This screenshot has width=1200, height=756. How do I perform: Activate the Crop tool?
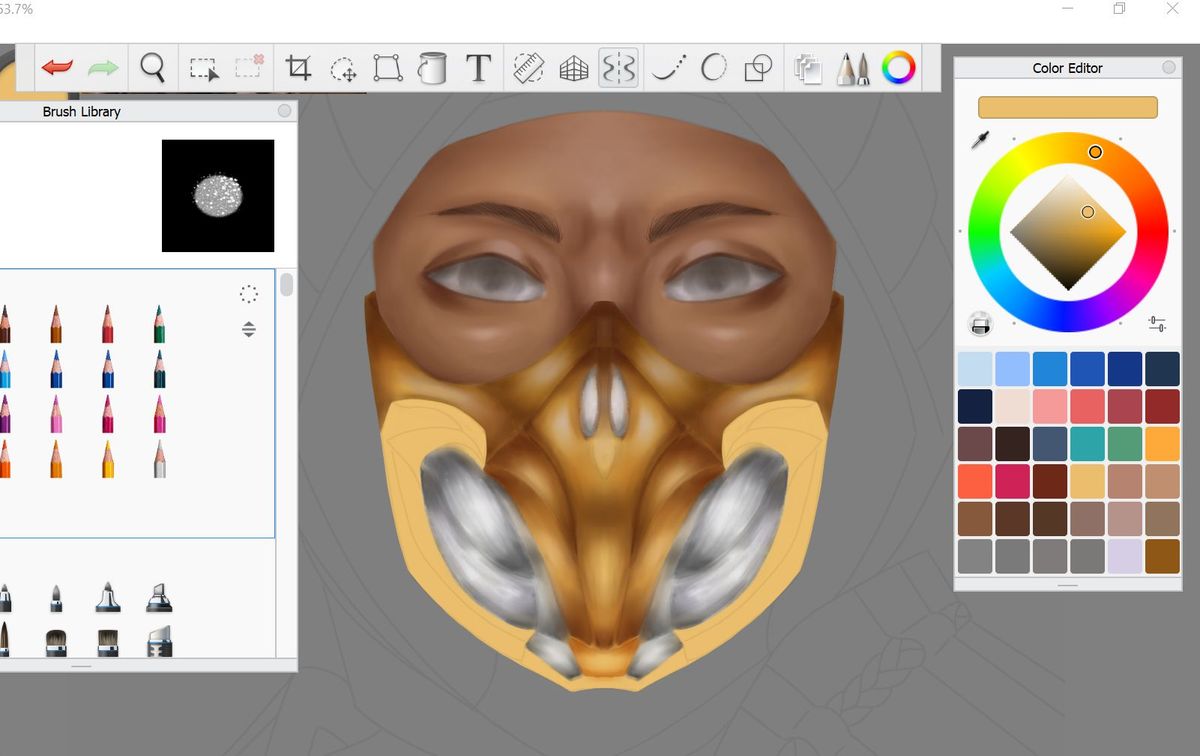(298, 68)
